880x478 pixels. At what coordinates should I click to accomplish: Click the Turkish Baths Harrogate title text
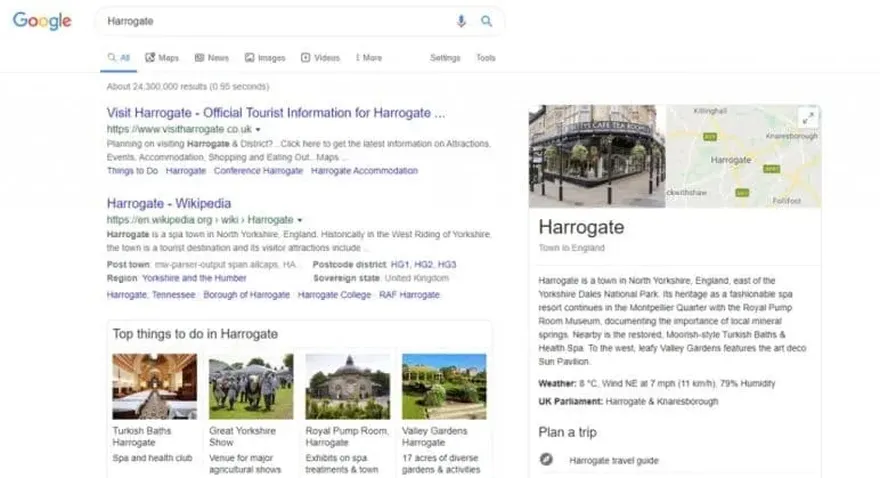click(141, 436)
